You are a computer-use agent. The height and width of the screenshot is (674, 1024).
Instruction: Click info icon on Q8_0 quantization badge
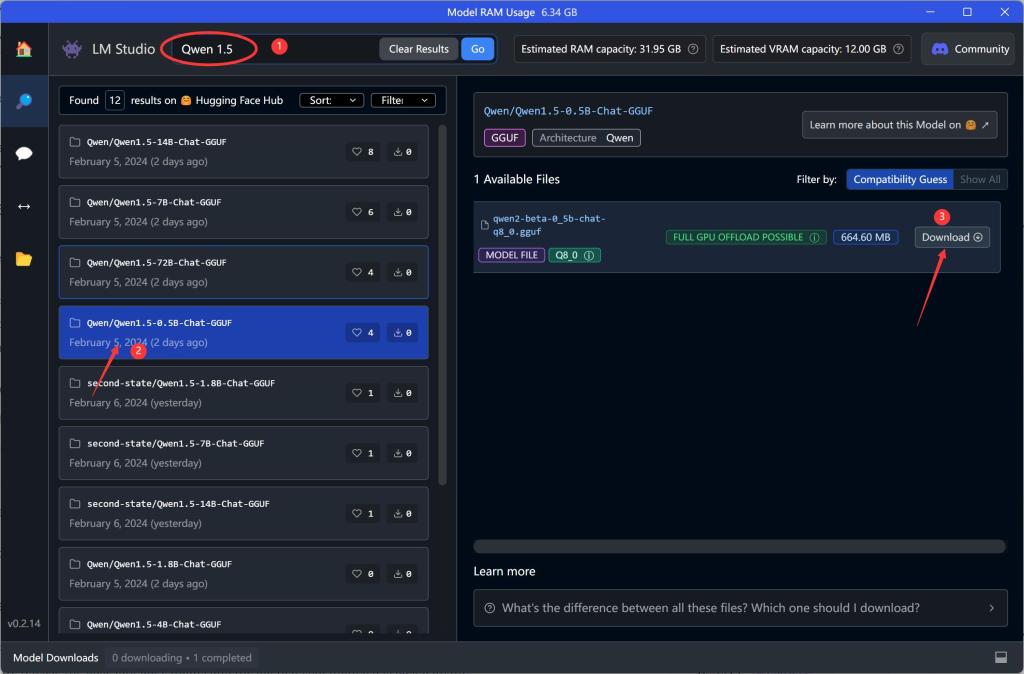click(589, 255)
